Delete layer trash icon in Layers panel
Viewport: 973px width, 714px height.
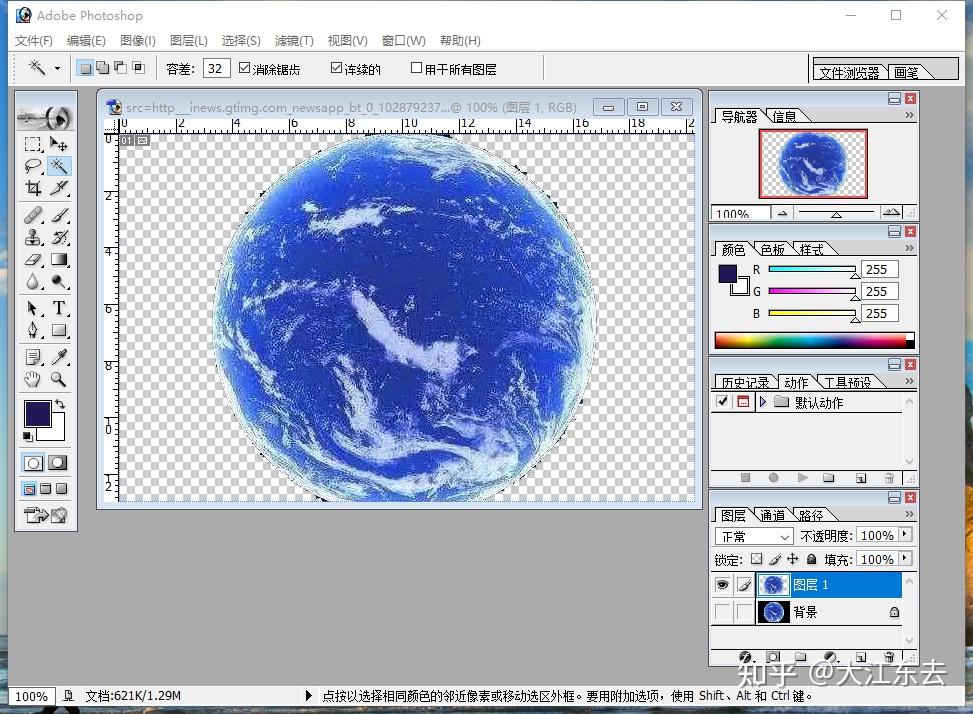(889, 656)
